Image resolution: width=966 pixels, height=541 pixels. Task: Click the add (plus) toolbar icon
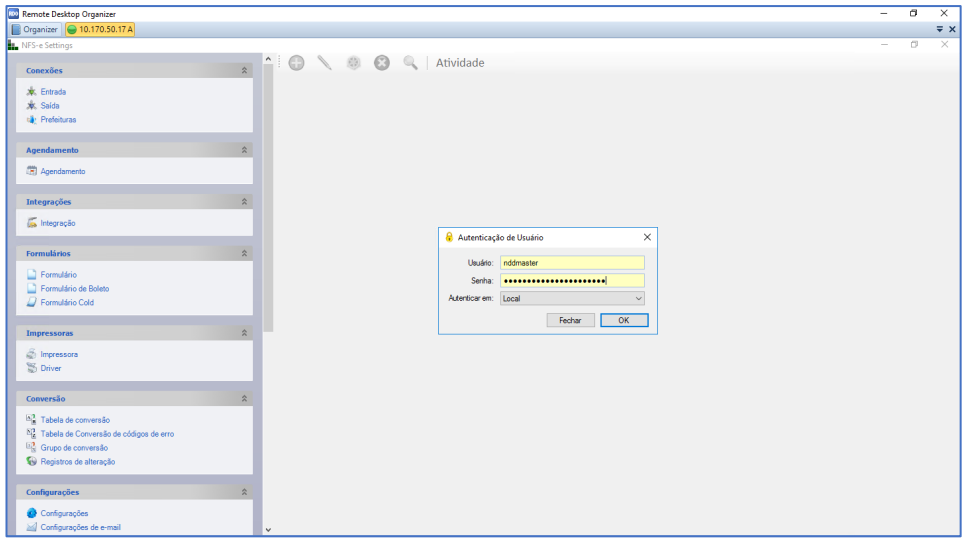coord(296,63)
